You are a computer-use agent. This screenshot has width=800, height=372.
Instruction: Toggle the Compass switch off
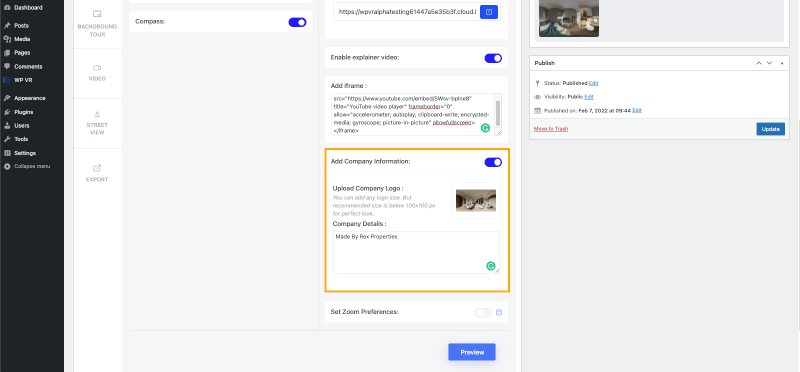coord(297,22)
